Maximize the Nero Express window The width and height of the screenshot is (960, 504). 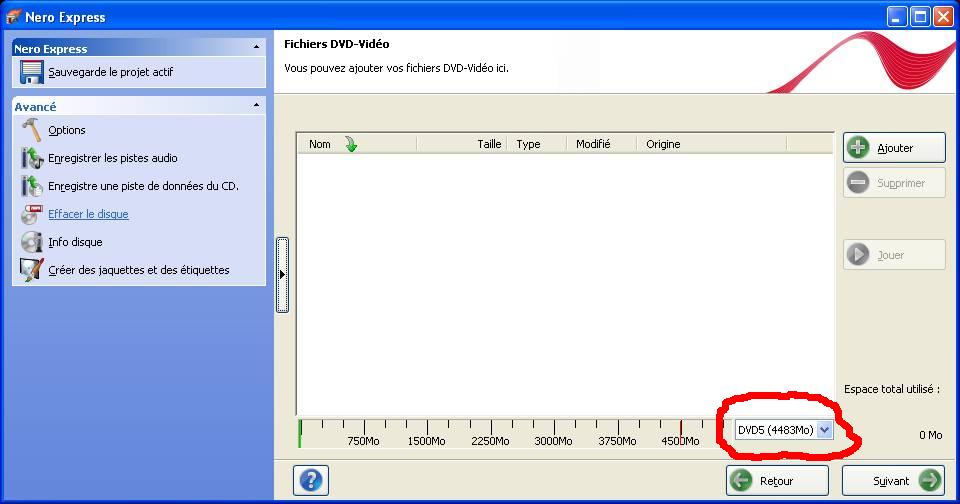(x=920, y=17)
